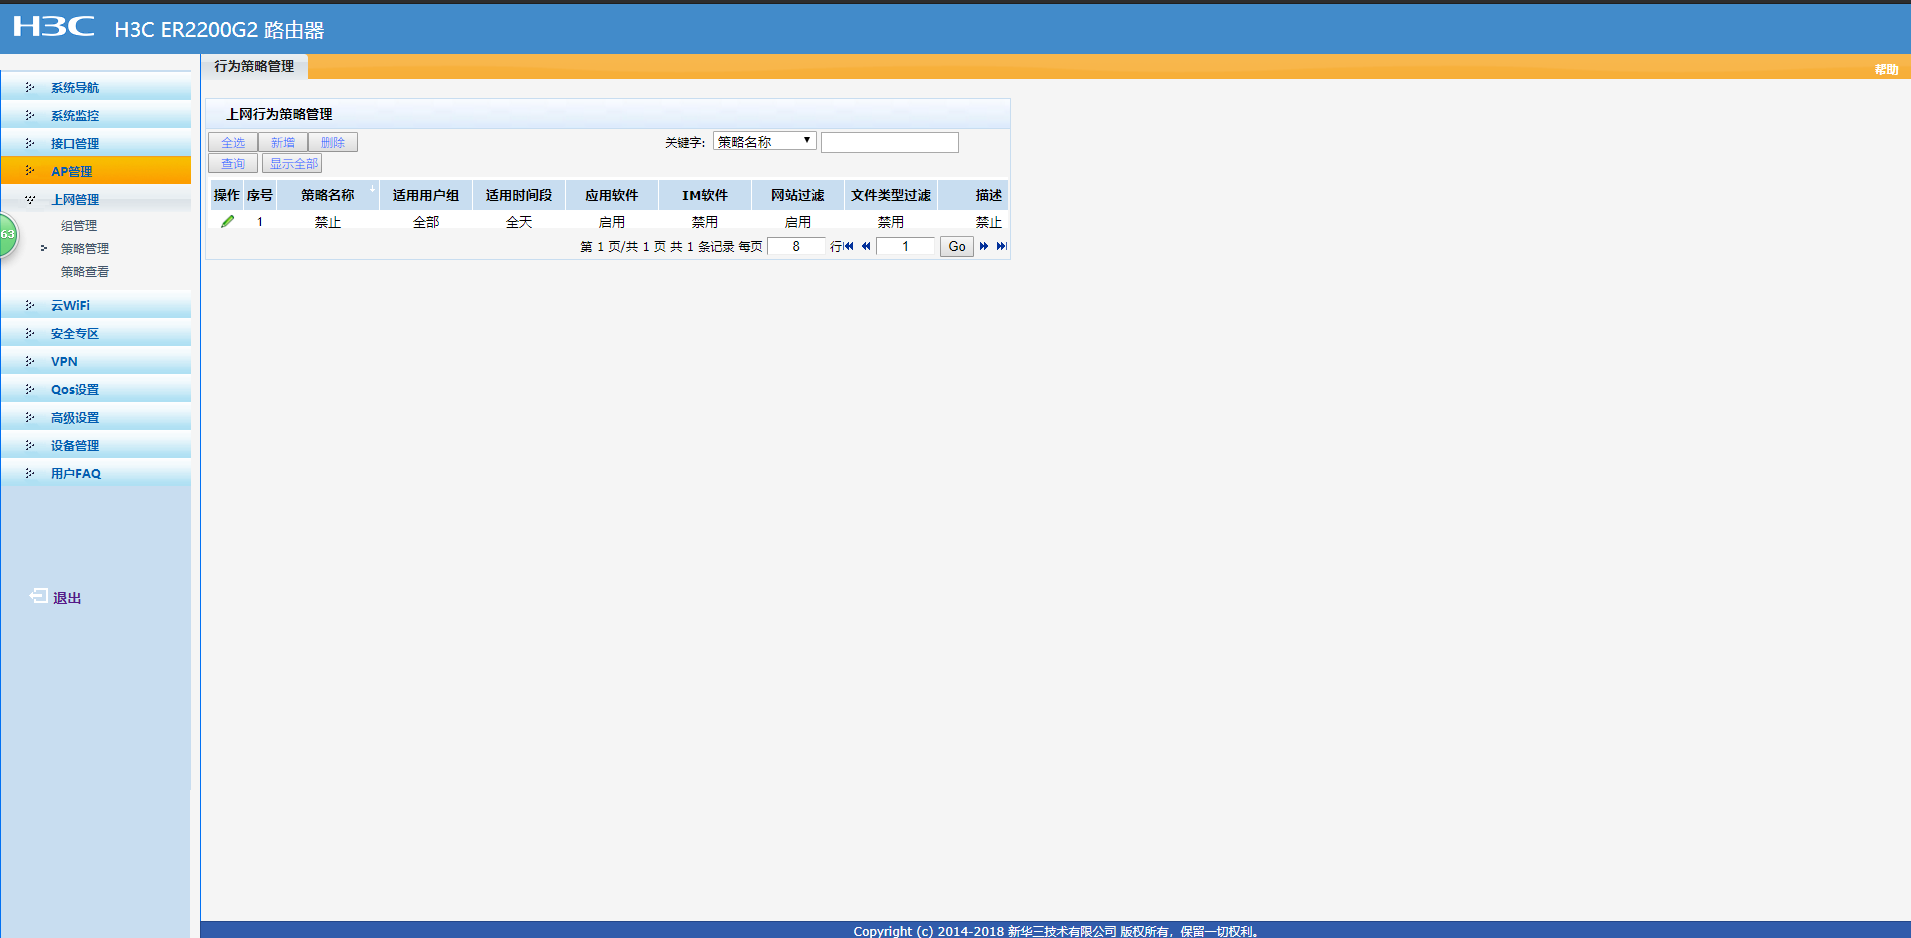Click the H3C logo

coord(54,27)
